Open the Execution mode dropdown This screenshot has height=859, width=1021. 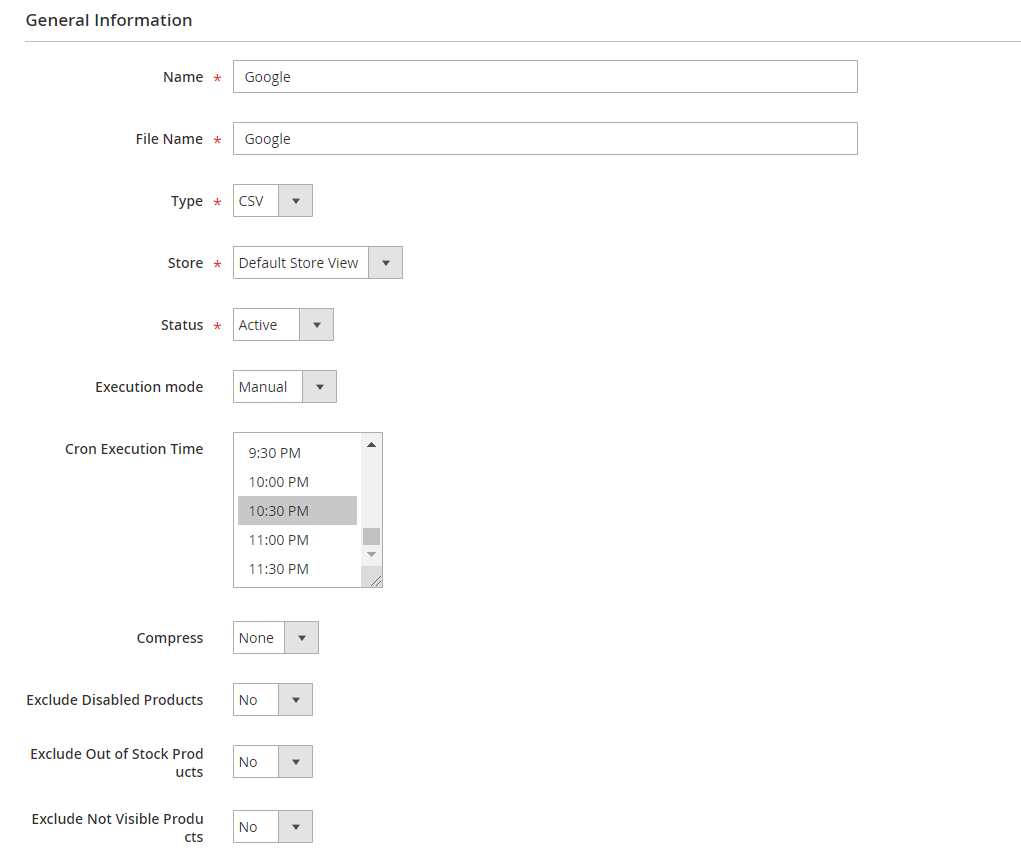[x=285, y=387]
